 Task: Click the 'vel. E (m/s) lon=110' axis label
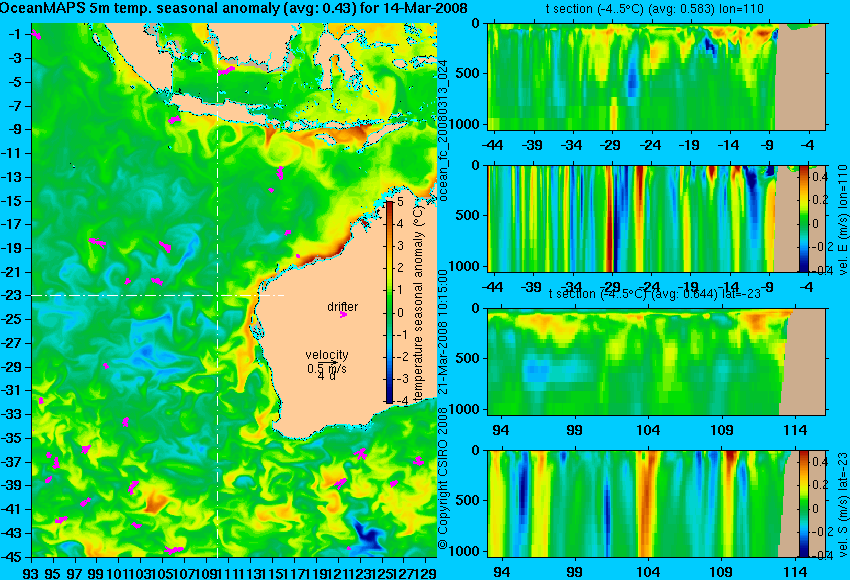click(x=842, y=220)
